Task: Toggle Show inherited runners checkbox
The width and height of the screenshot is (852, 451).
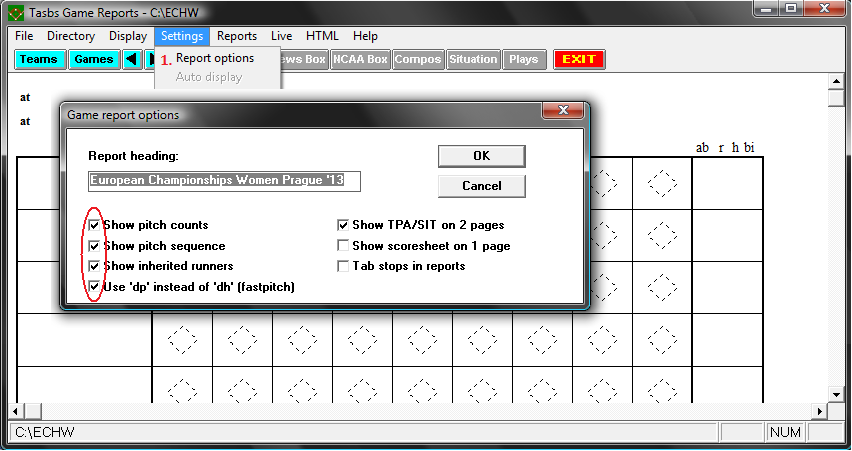Action: point(95,266)
